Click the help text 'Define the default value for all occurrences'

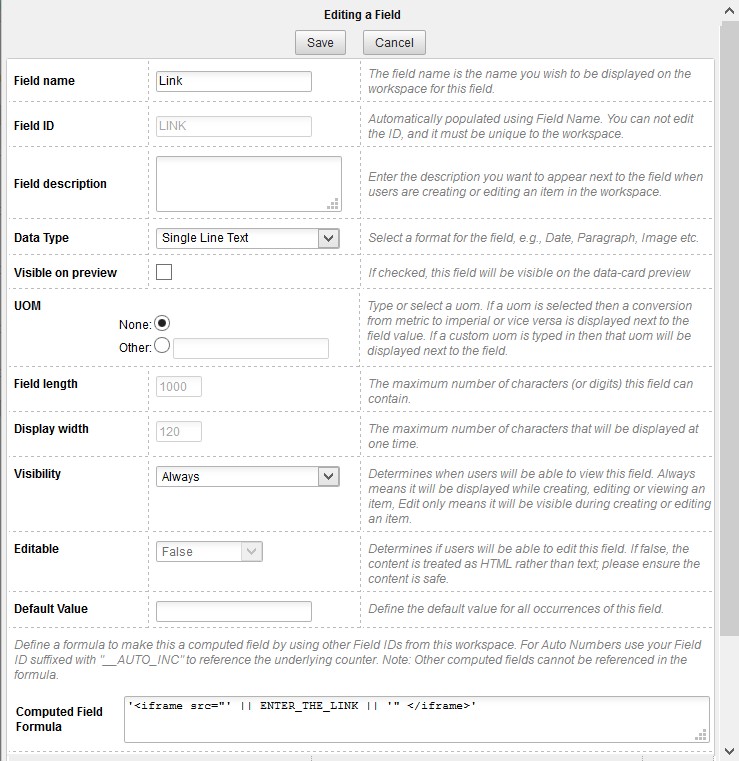[516, 609]
